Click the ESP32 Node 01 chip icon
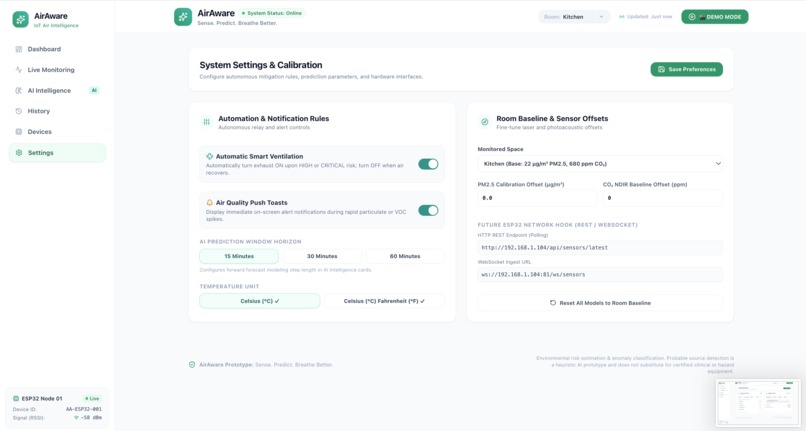806x431 pixels. [15, 399]
